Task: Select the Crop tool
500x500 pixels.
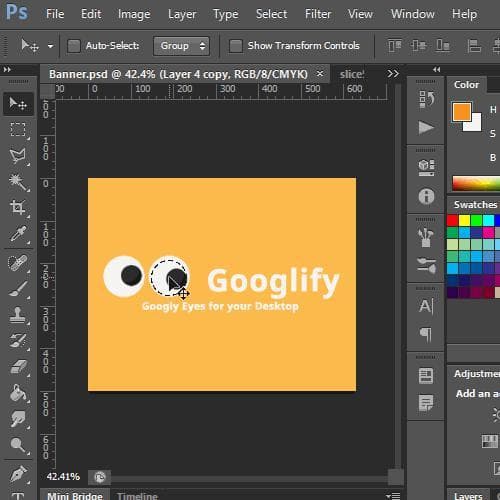Action: [x=18, y=207]
